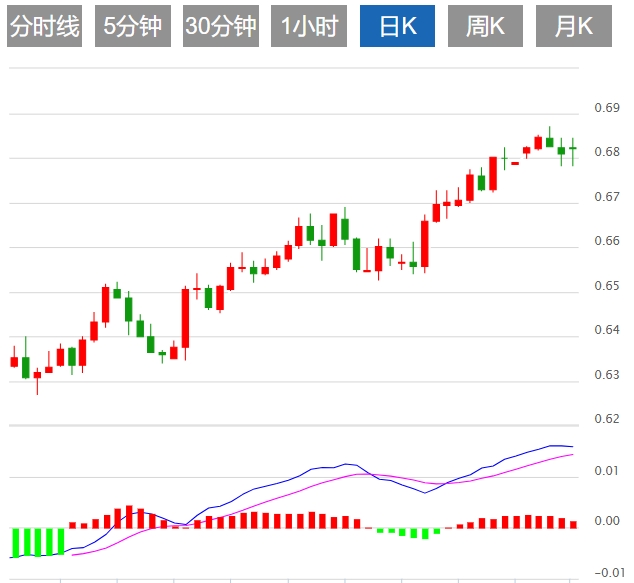
Task: Click the 0.69 price axis label
Action: (x=606, y=108)
